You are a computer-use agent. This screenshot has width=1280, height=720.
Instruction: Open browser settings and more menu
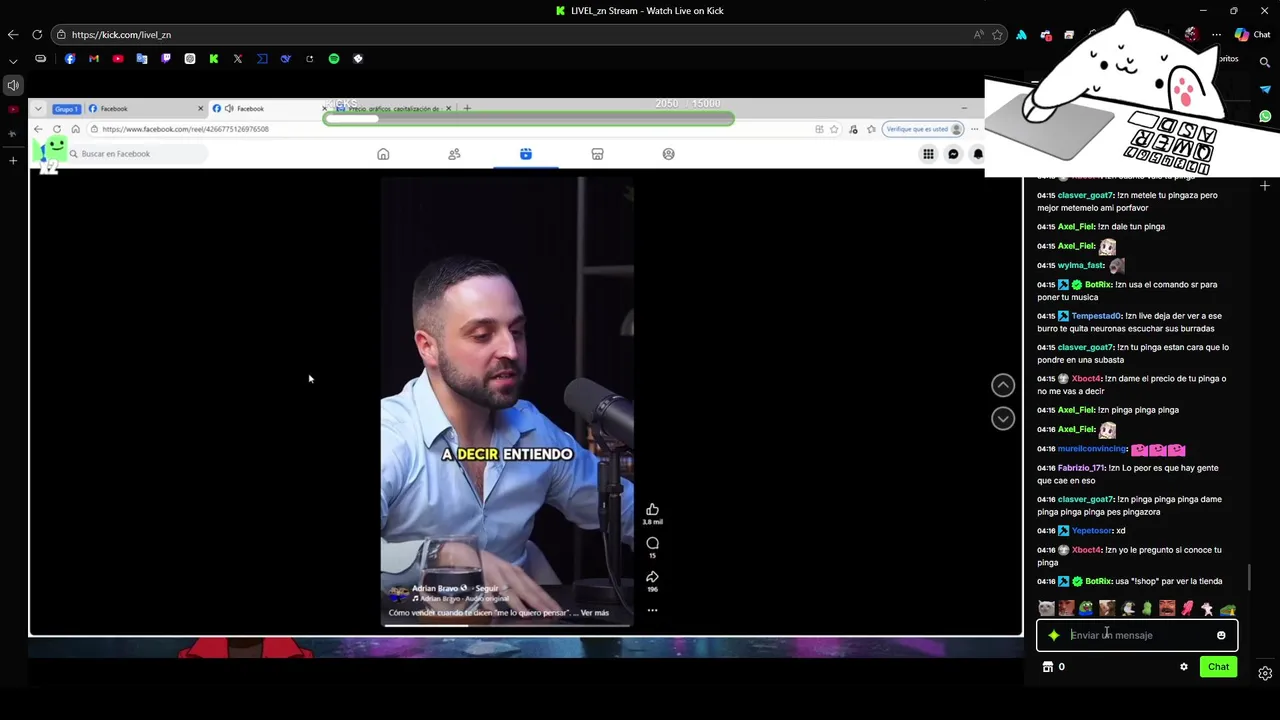coord(1216,35)
